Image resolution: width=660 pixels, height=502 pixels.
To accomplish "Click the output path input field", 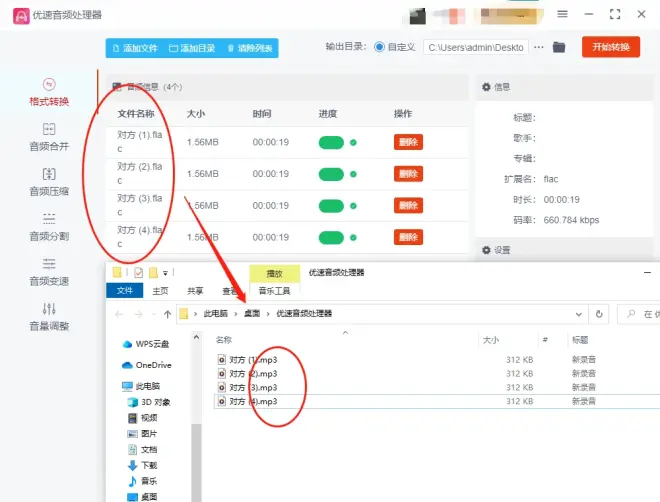I will click(x=476, y=47).
